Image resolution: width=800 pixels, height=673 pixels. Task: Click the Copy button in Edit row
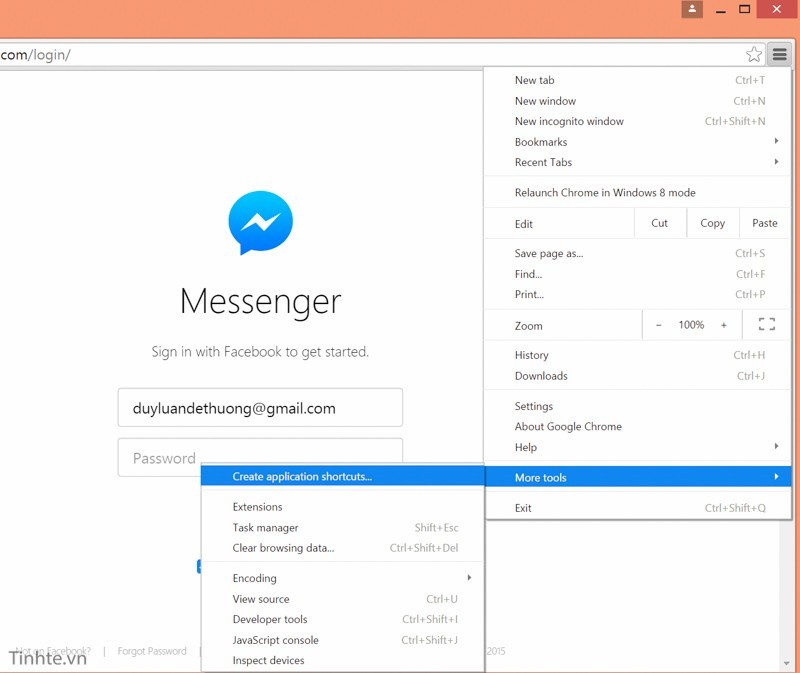click(x=712, y=223)
